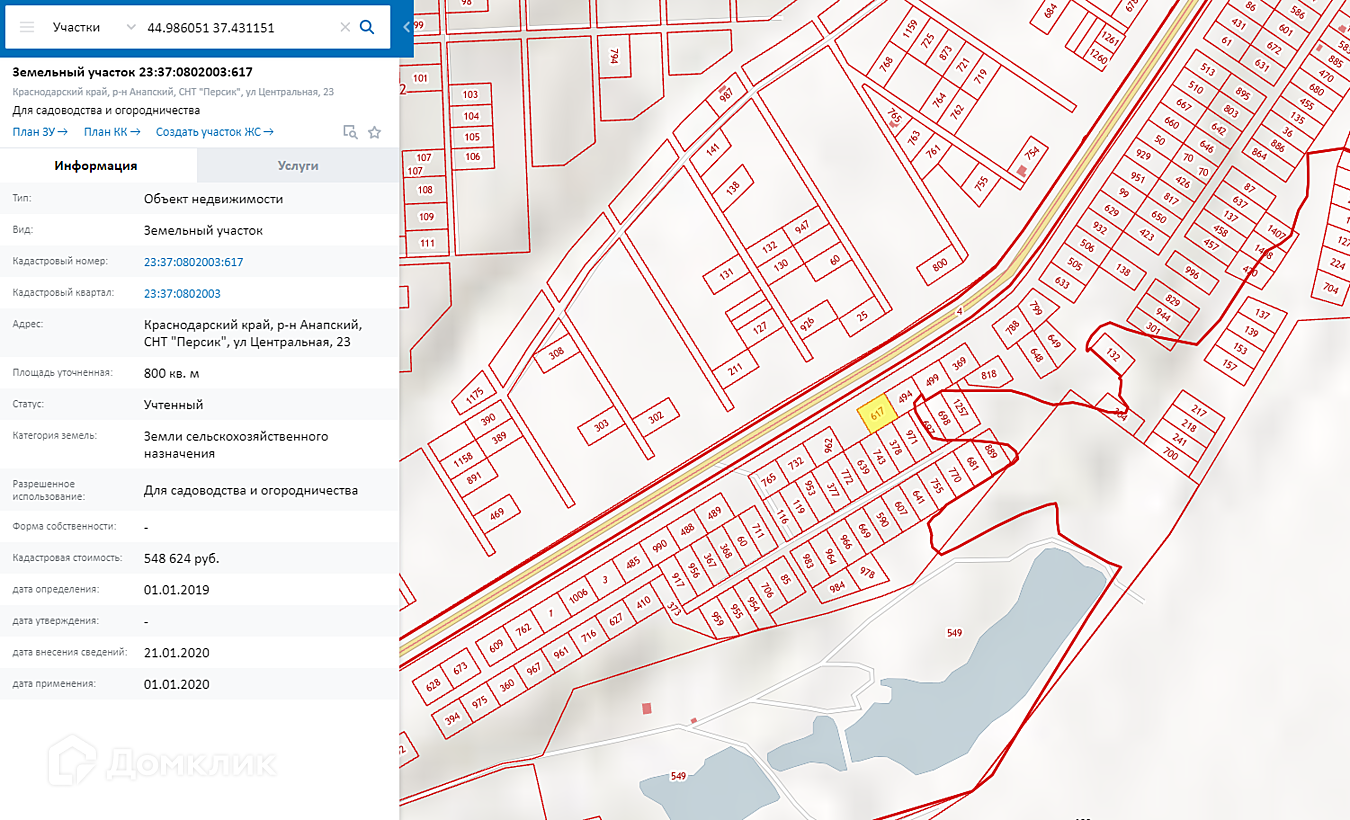1350x820 pixels.
Task: Click the magnifying glass search icon
Action: 367,27
